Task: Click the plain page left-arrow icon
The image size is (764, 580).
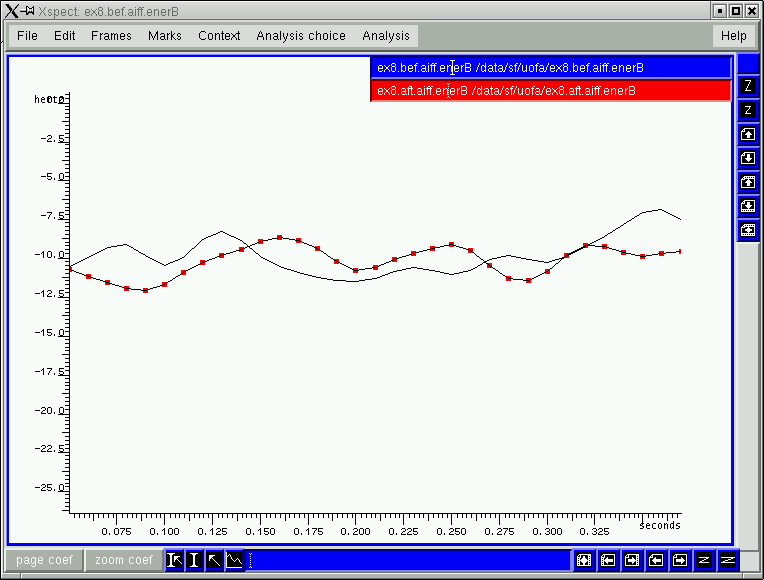Action: point(655,561)
